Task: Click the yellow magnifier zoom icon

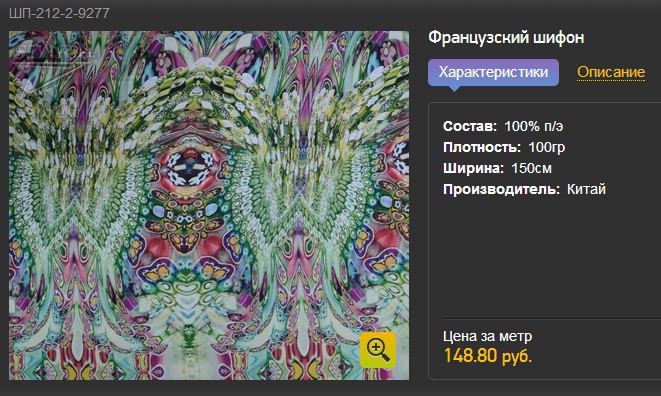Action: coord(378,350)
